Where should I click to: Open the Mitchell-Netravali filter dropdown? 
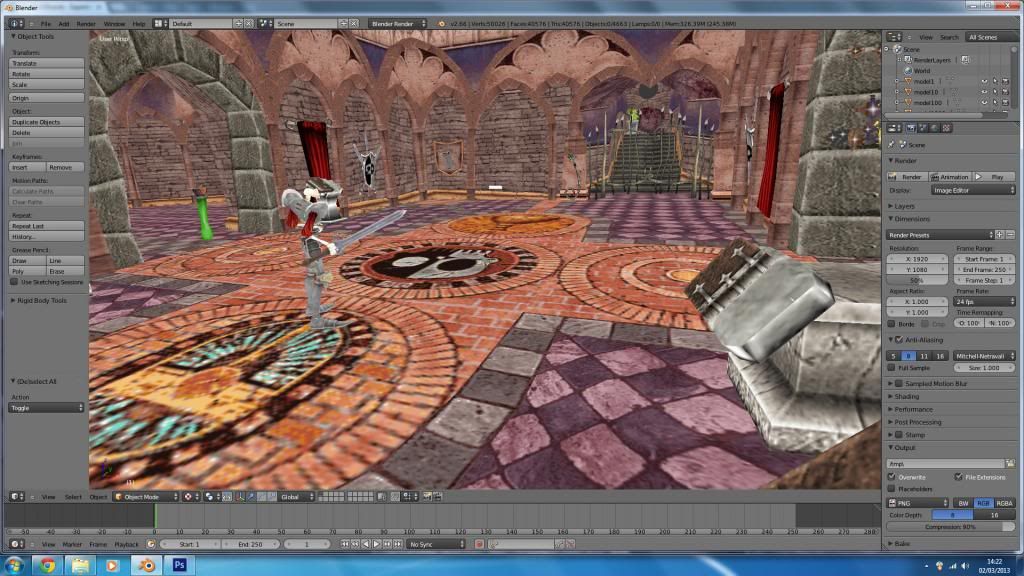[984, 356]
